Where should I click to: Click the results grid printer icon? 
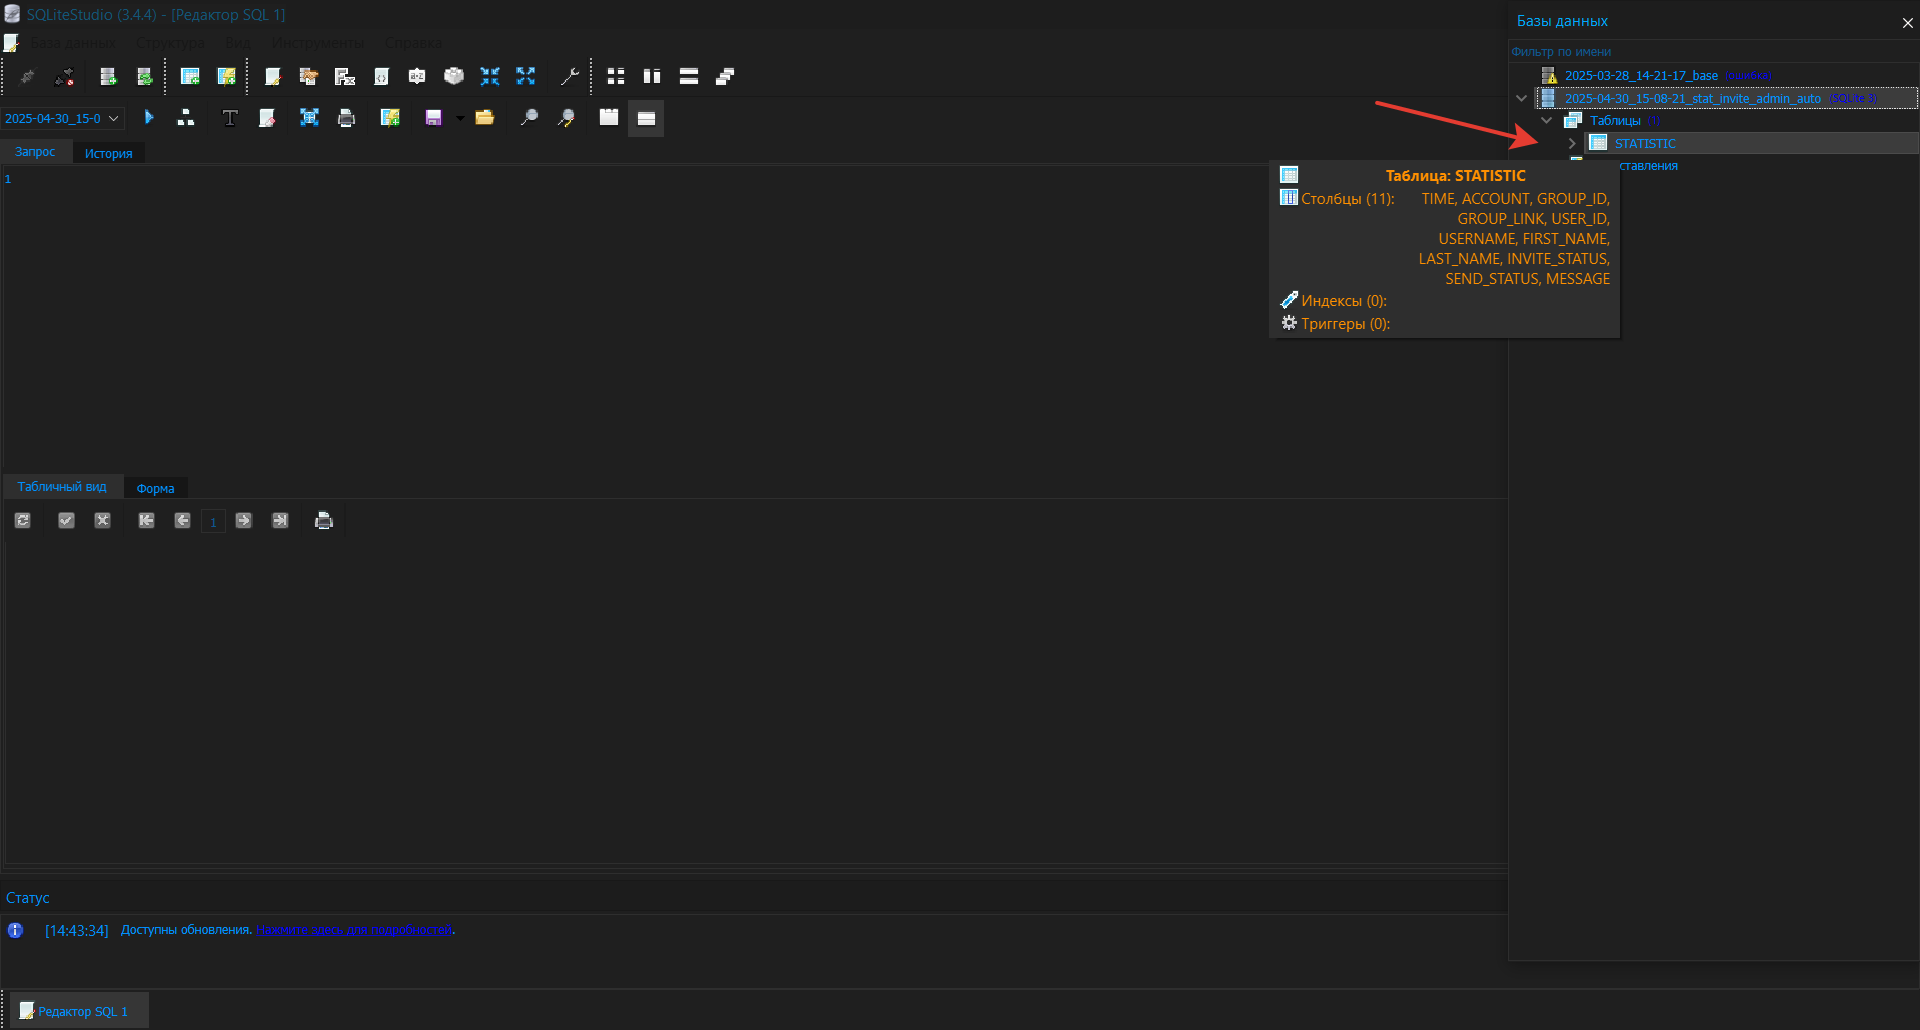pos(323,520)
